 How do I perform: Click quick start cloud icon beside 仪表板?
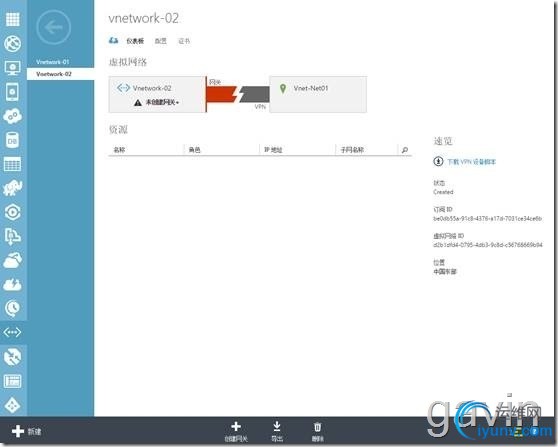click(x=114, y=41)
